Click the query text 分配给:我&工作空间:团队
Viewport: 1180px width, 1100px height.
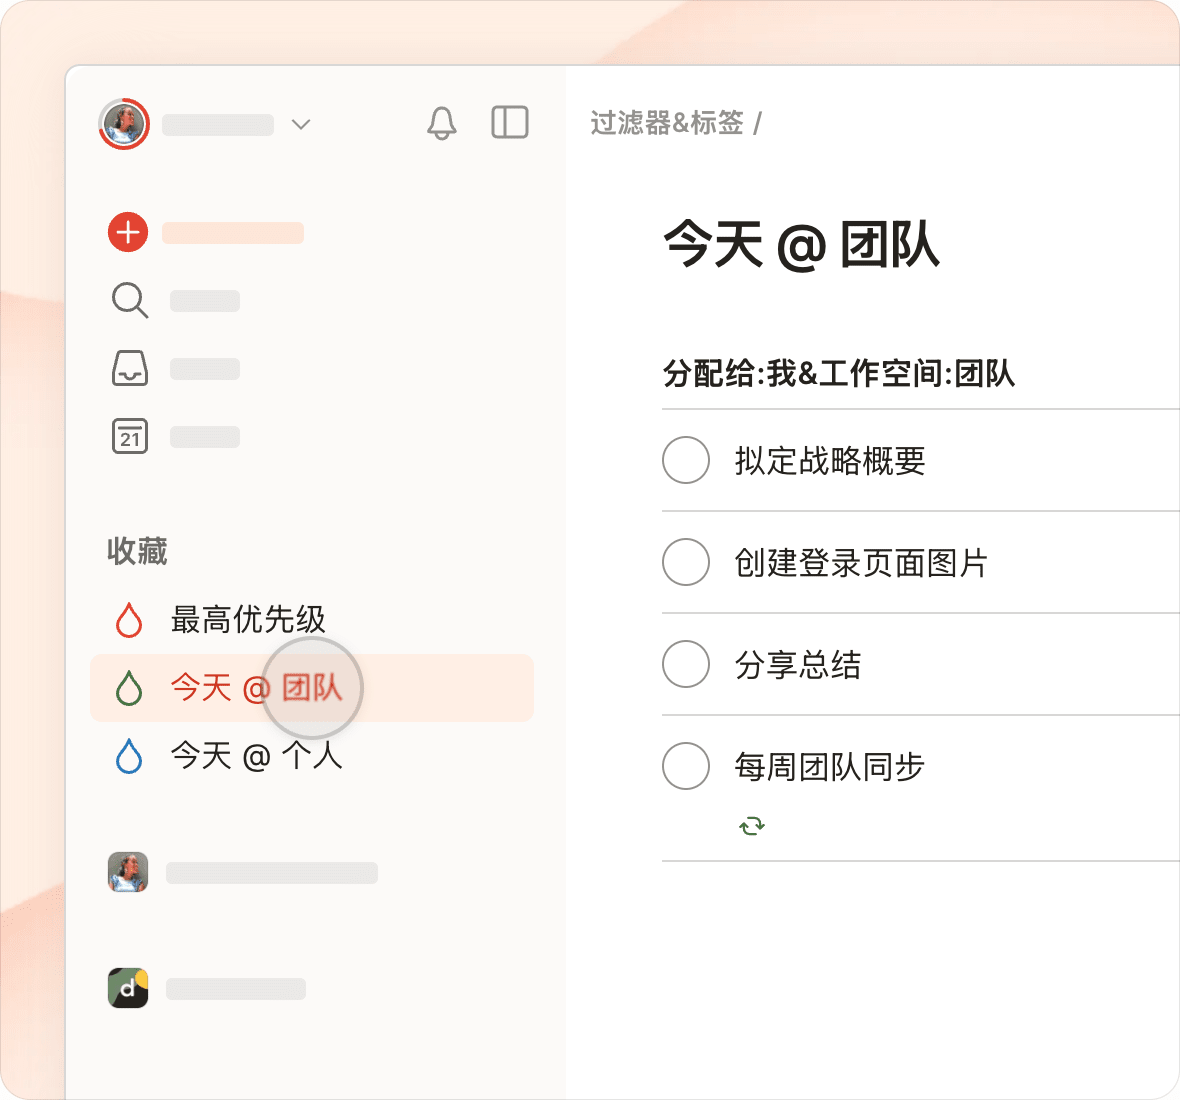(838, 373)
